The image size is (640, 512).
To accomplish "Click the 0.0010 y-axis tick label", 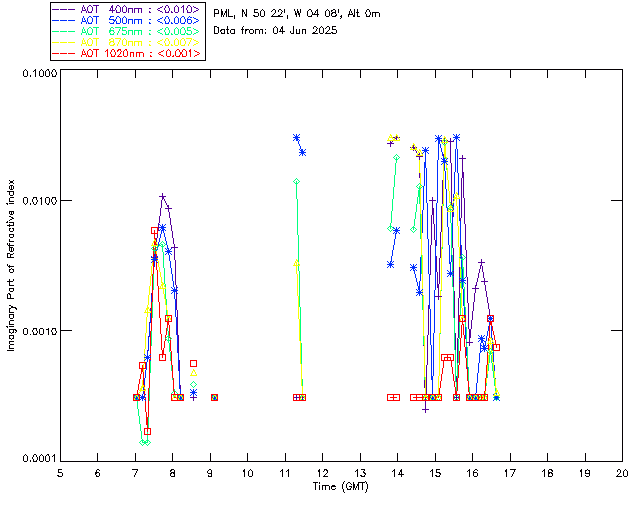I will tap(37, 331).
